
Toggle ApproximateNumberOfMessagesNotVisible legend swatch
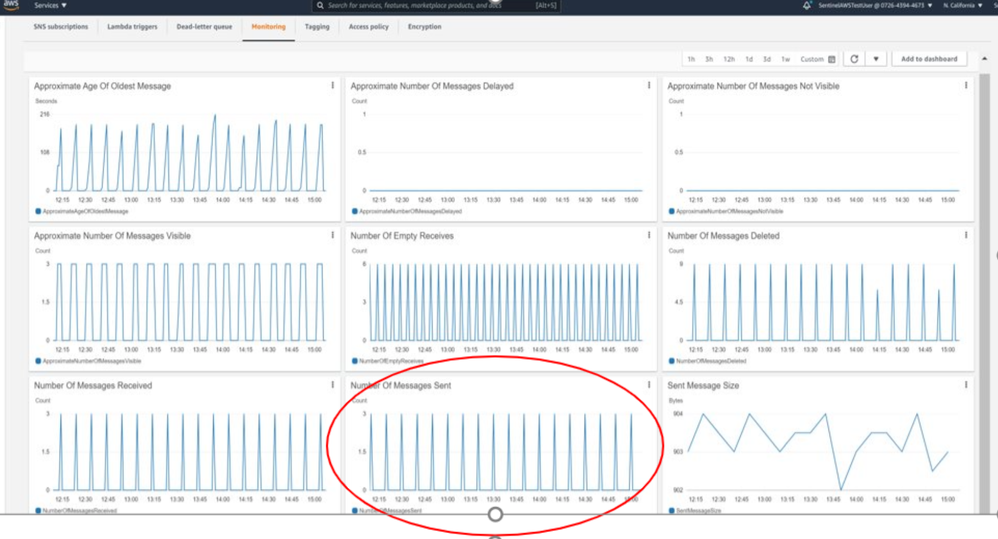(x=671, y=211)
